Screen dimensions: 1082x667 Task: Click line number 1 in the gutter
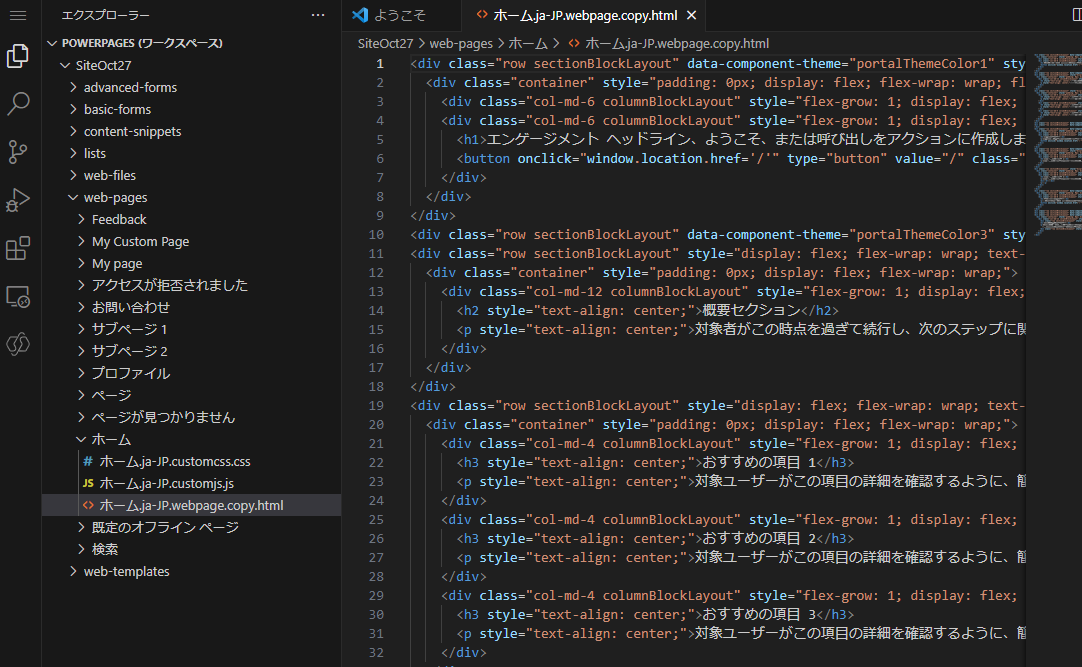pos(380,63)
